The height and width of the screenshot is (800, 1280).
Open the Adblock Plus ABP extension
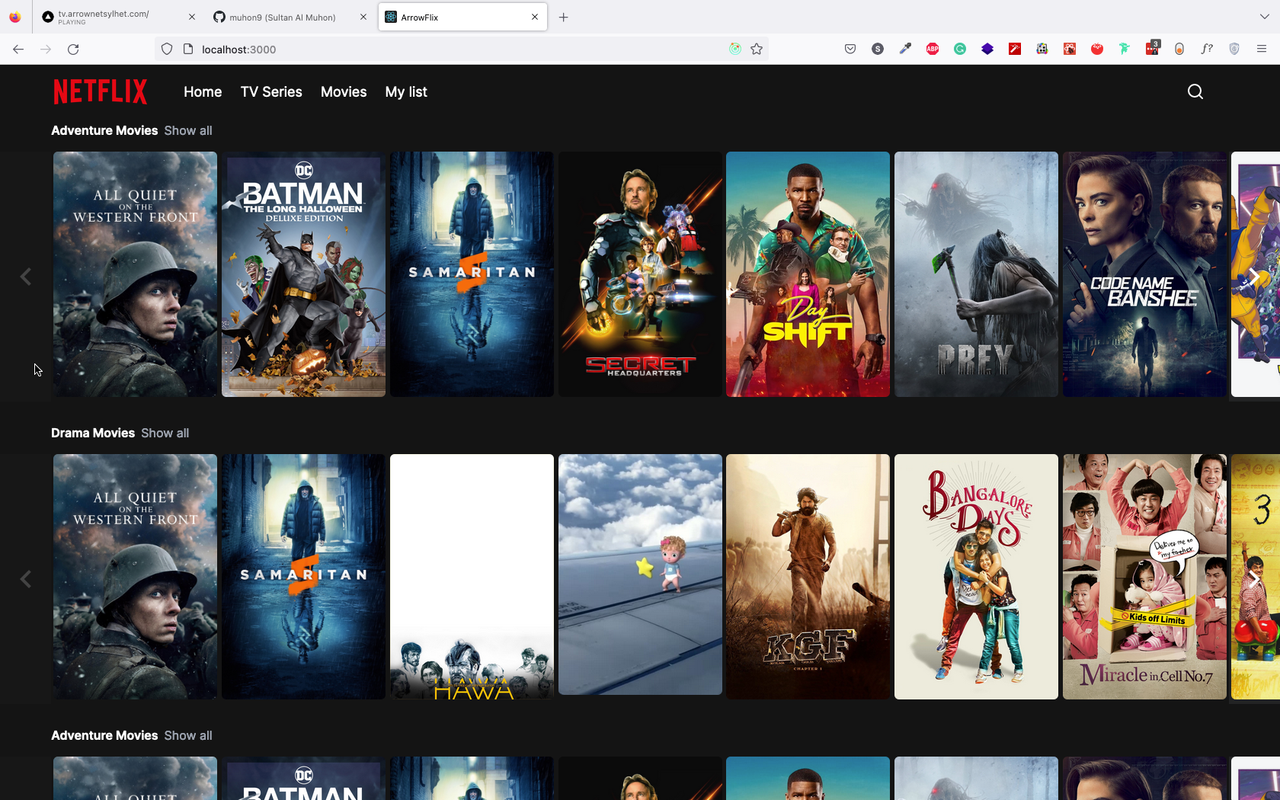933,49
